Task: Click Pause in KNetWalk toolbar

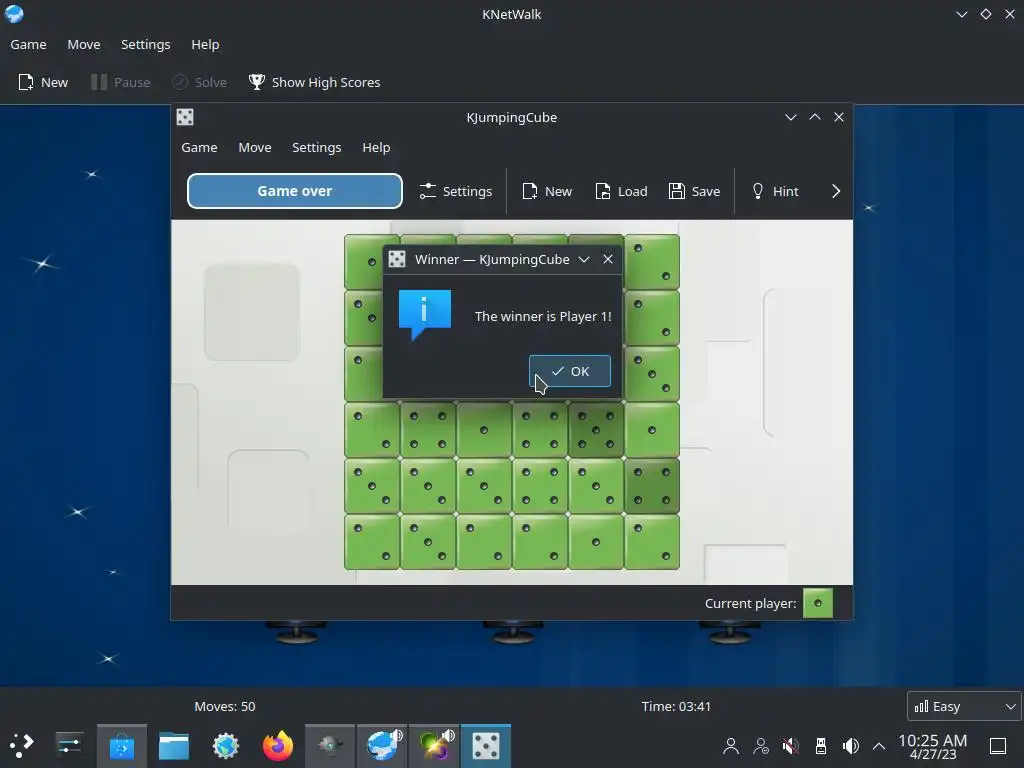Action: 121,82
